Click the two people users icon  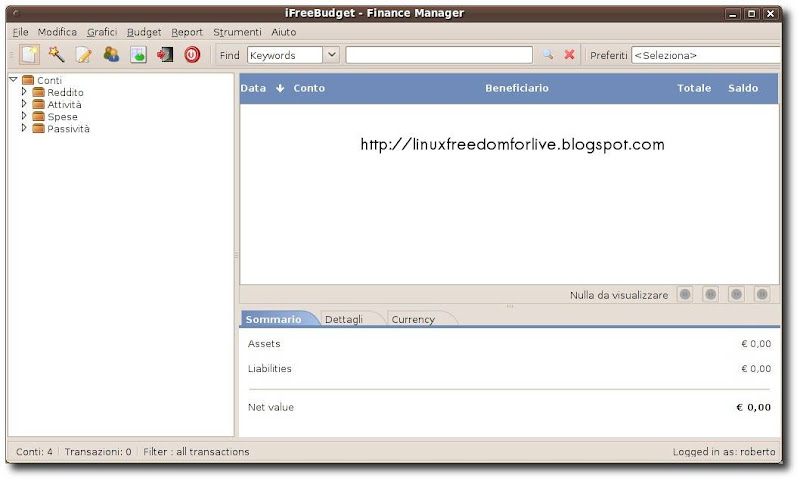(x=111, y=55)
